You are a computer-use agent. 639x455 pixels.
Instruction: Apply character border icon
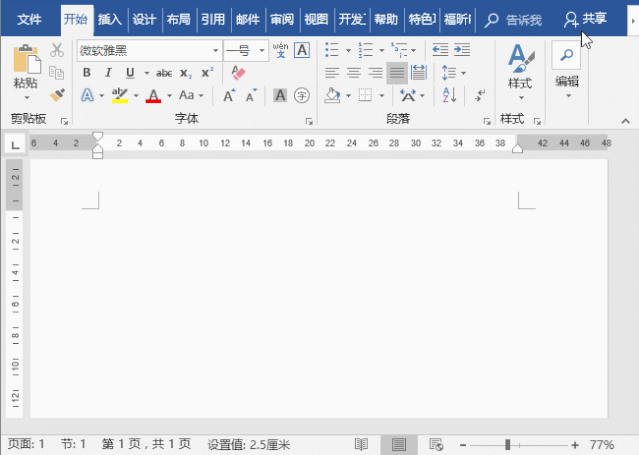tap(302, 50)
